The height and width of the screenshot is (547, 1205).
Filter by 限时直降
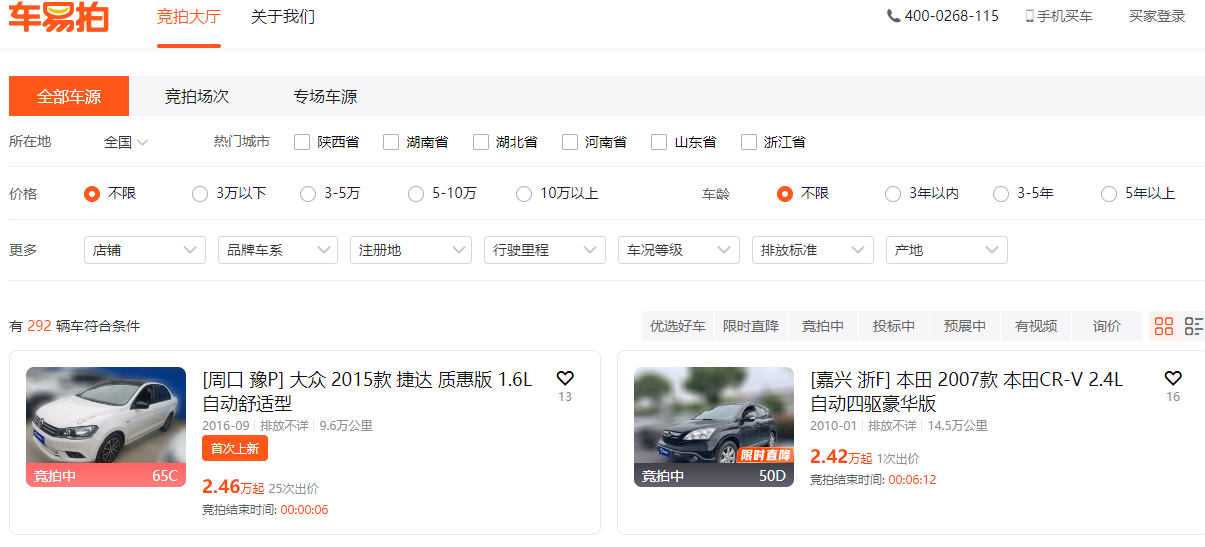pos(751,326)
